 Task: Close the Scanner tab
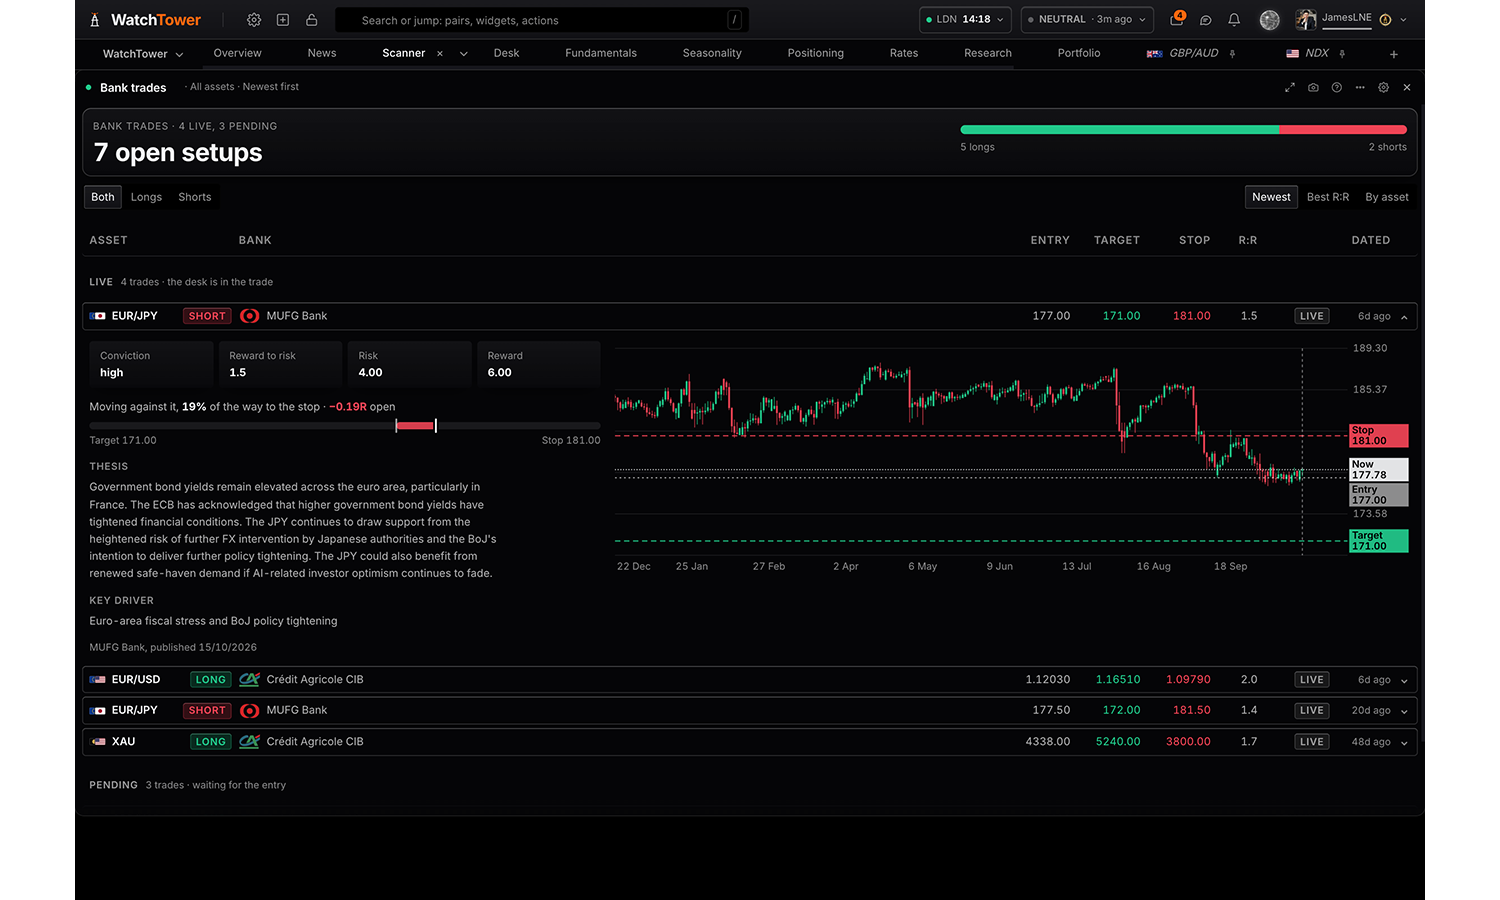coord(440,54)
